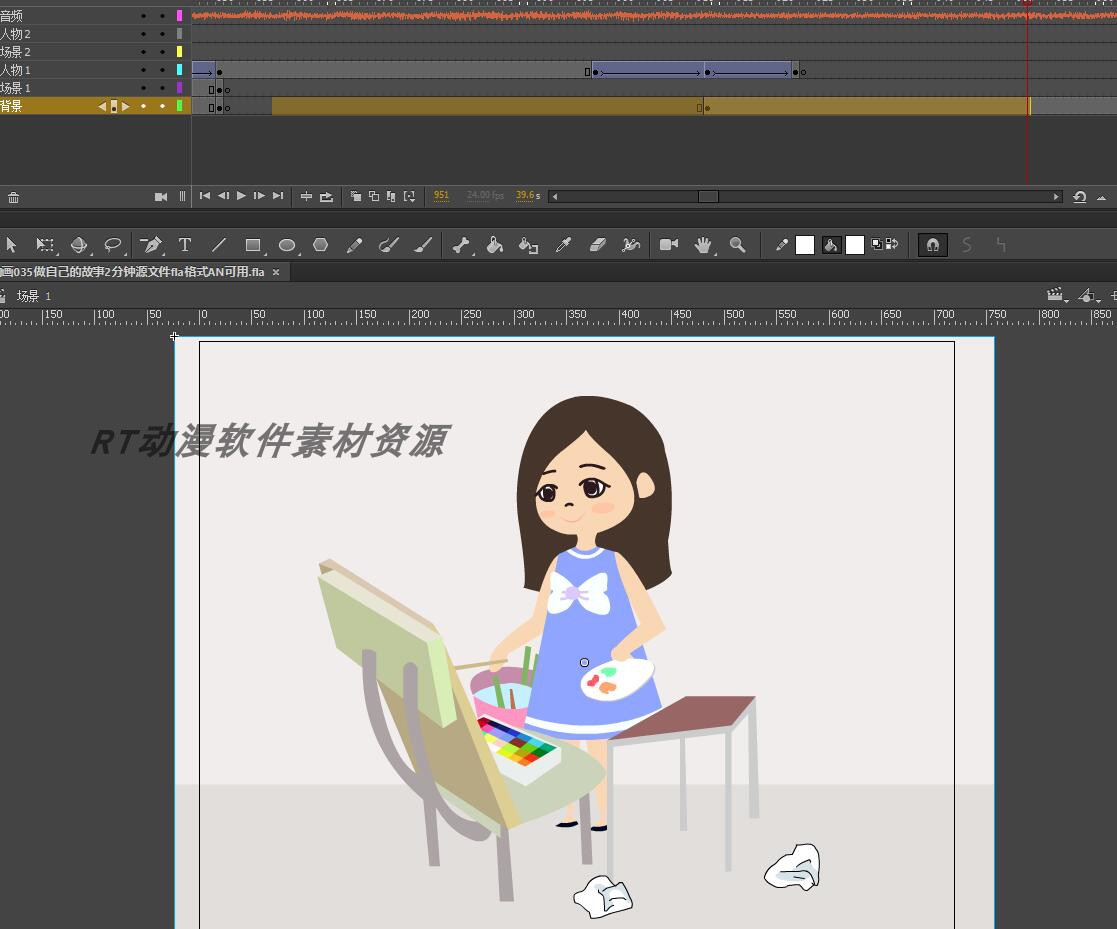Open the fill color picker dropdown

point(853,245)
